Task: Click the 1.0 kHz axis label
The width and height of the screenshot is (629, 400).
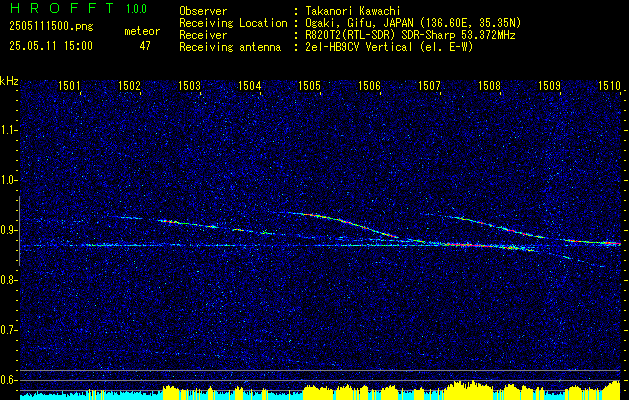Action: (8, 181)
